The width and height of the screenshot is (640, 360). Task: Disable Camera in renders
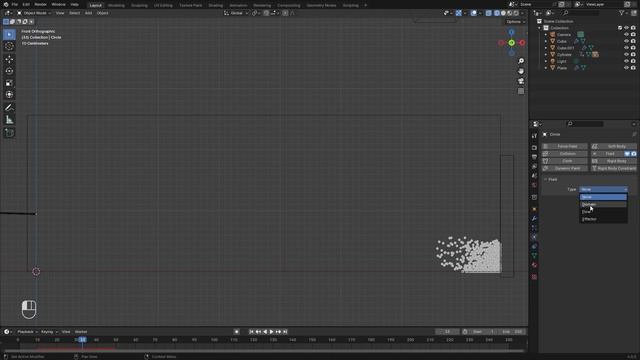[633, 35]
